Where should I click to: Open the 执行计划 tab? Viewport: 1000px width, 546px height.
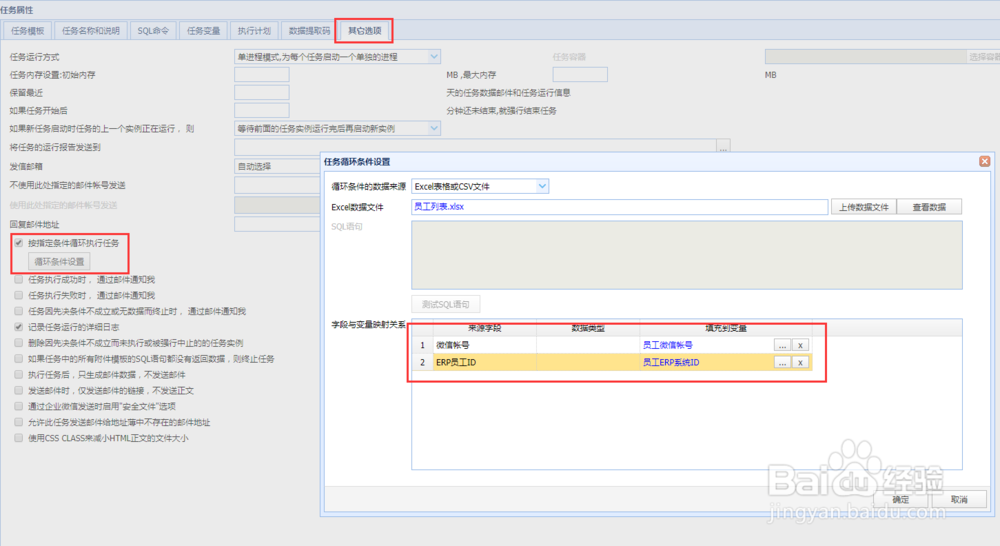[x=254, y=31]
